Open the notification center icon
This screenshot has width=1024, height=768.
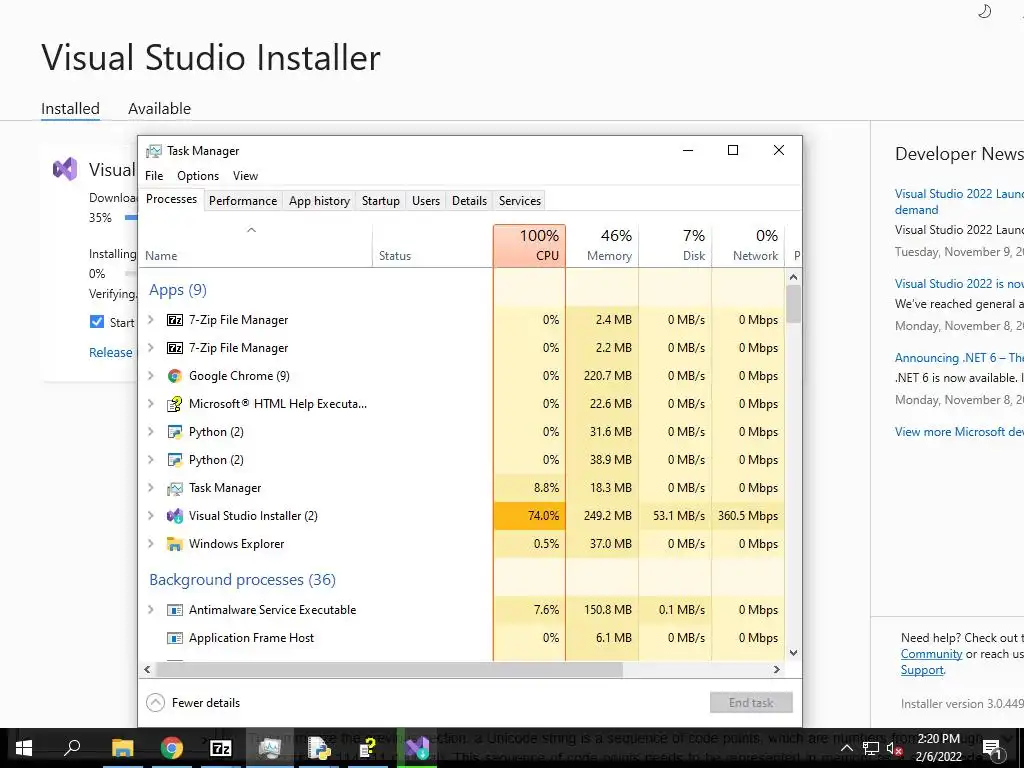[x=992, y=748]
